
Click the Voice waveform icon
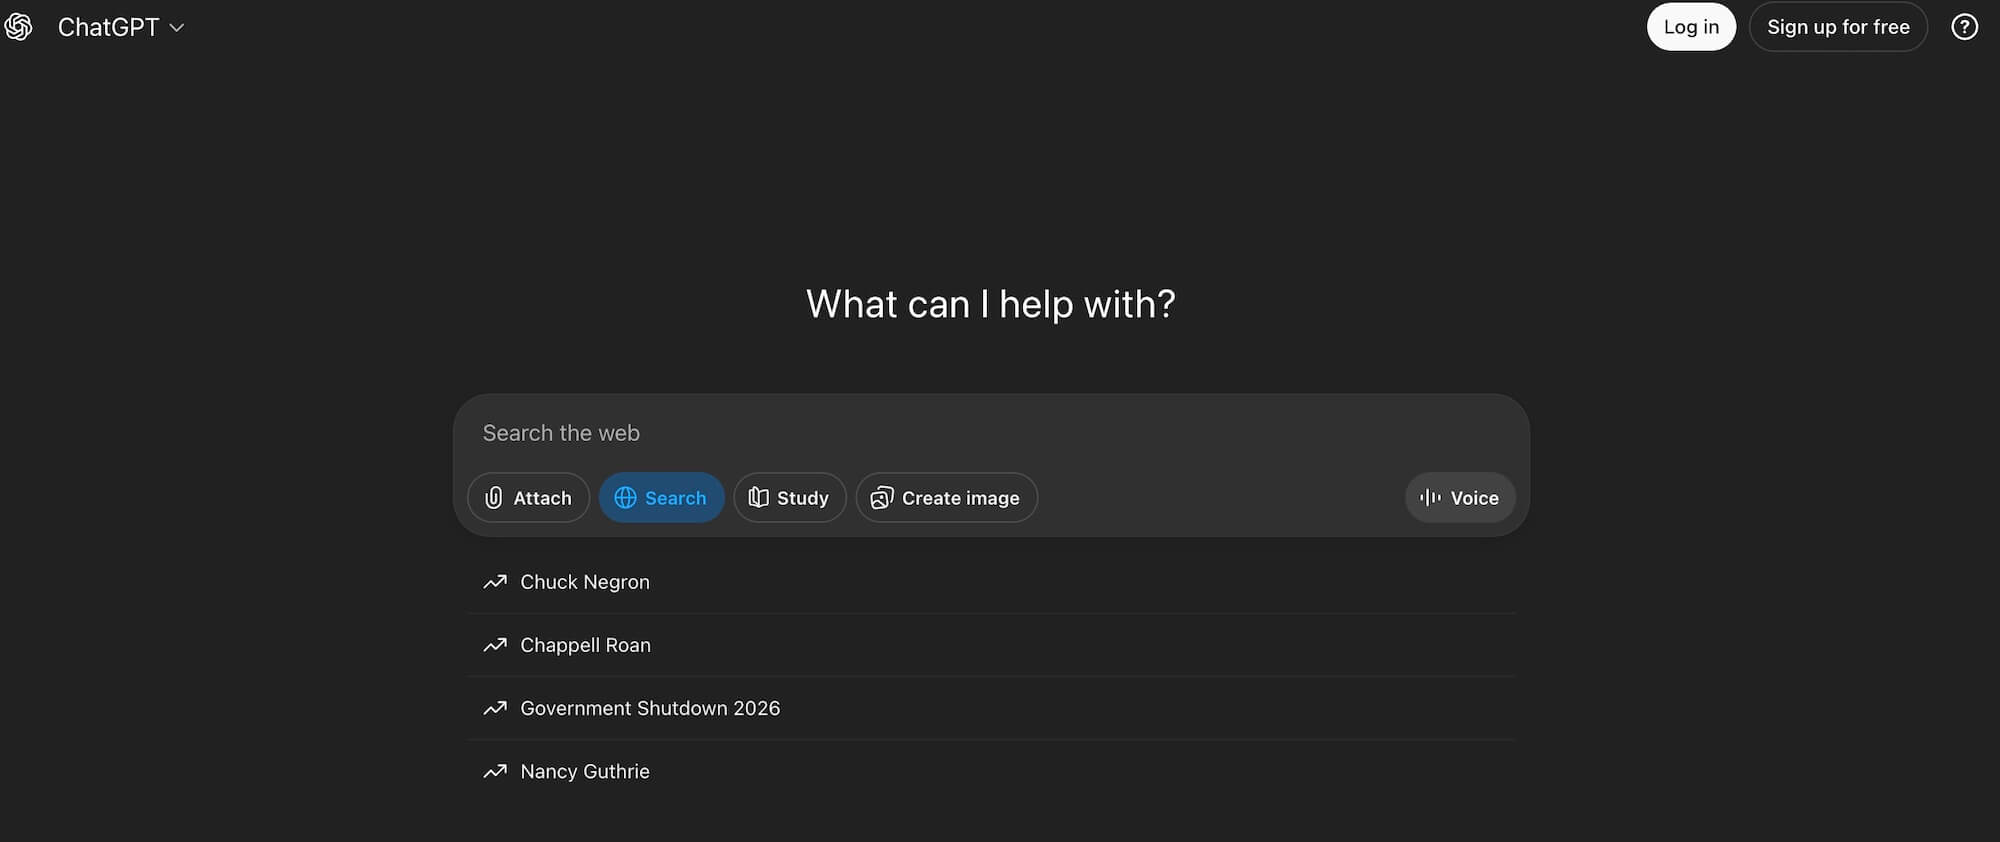1430,498
